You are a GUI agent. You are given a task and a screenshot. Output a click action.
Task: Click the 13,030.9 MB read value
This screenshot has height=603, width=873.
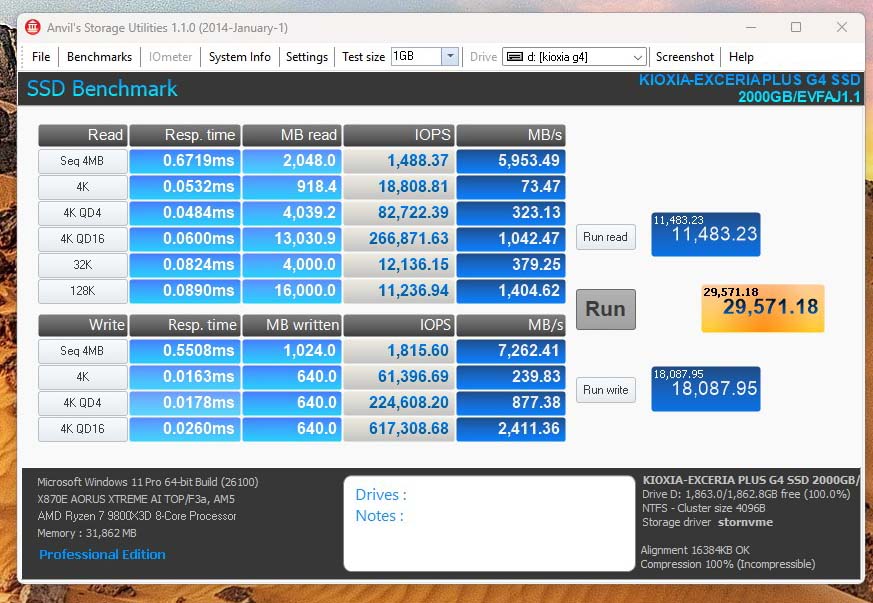(x=292, y=238)
